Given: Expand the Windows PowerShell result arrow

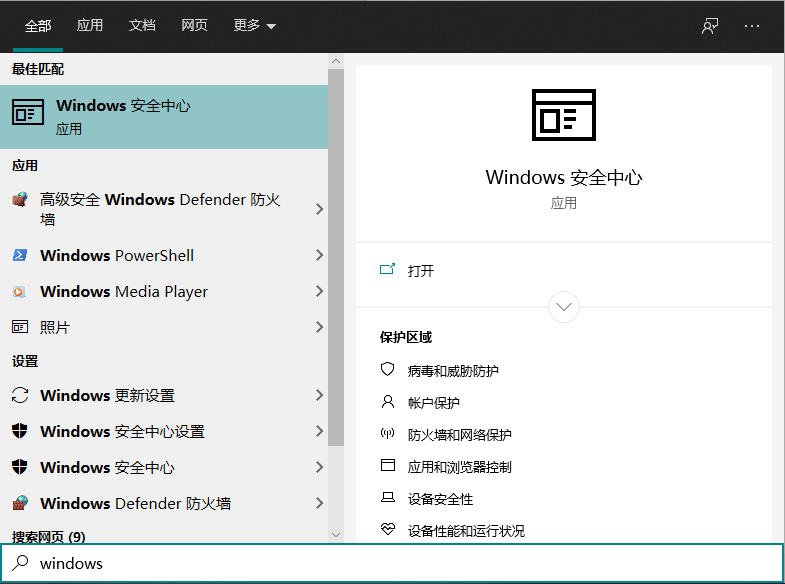Looking at the screenshot, I should point(319,255).
